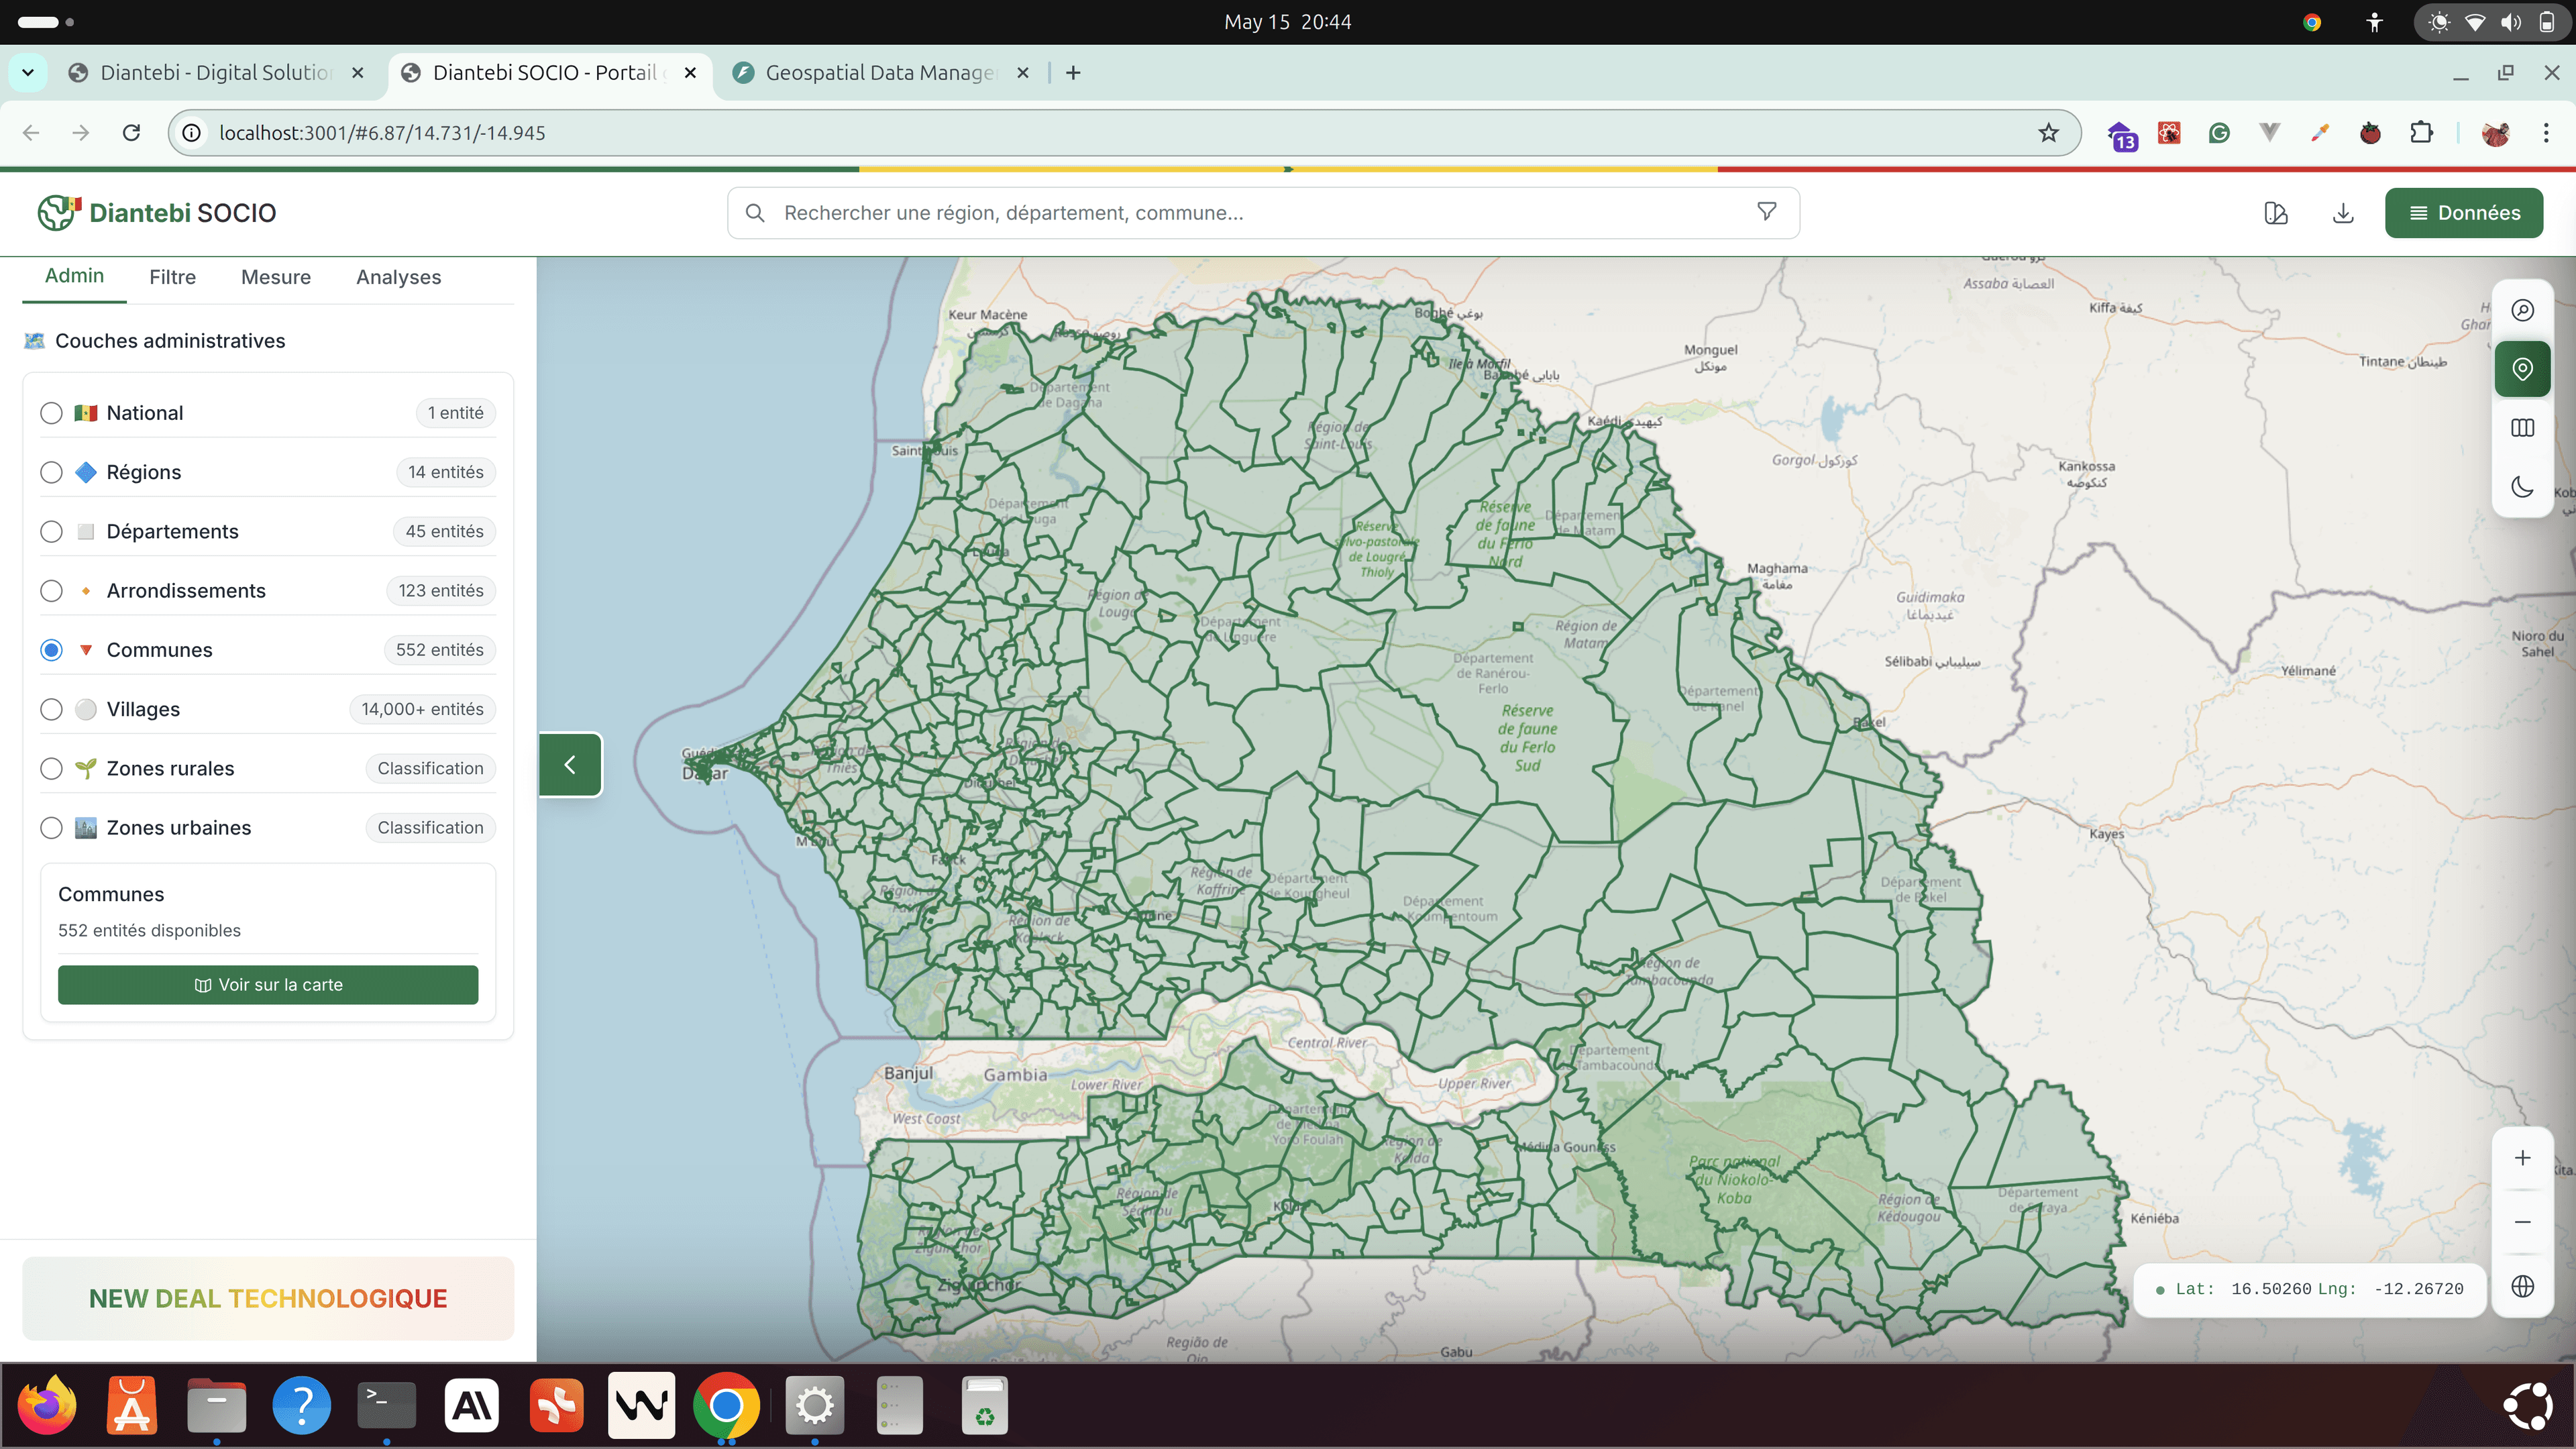Click the map view icon in the right toolbar
The width and height of the screenshot is (2576, 1449).
pos(2522,428)
